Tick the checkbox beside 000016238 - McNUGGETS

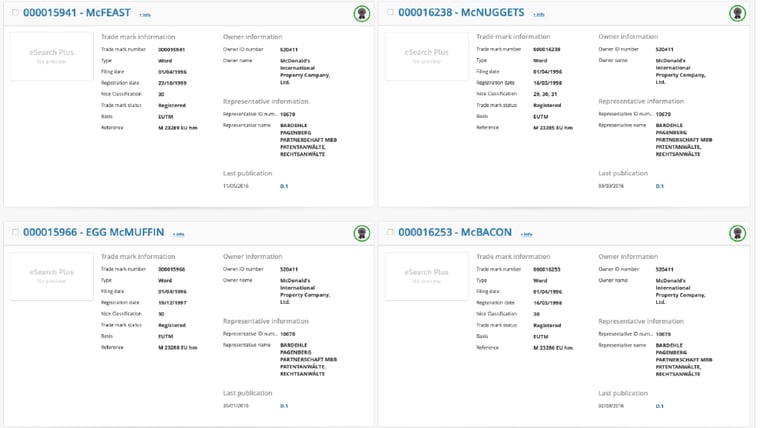[390, 12]
